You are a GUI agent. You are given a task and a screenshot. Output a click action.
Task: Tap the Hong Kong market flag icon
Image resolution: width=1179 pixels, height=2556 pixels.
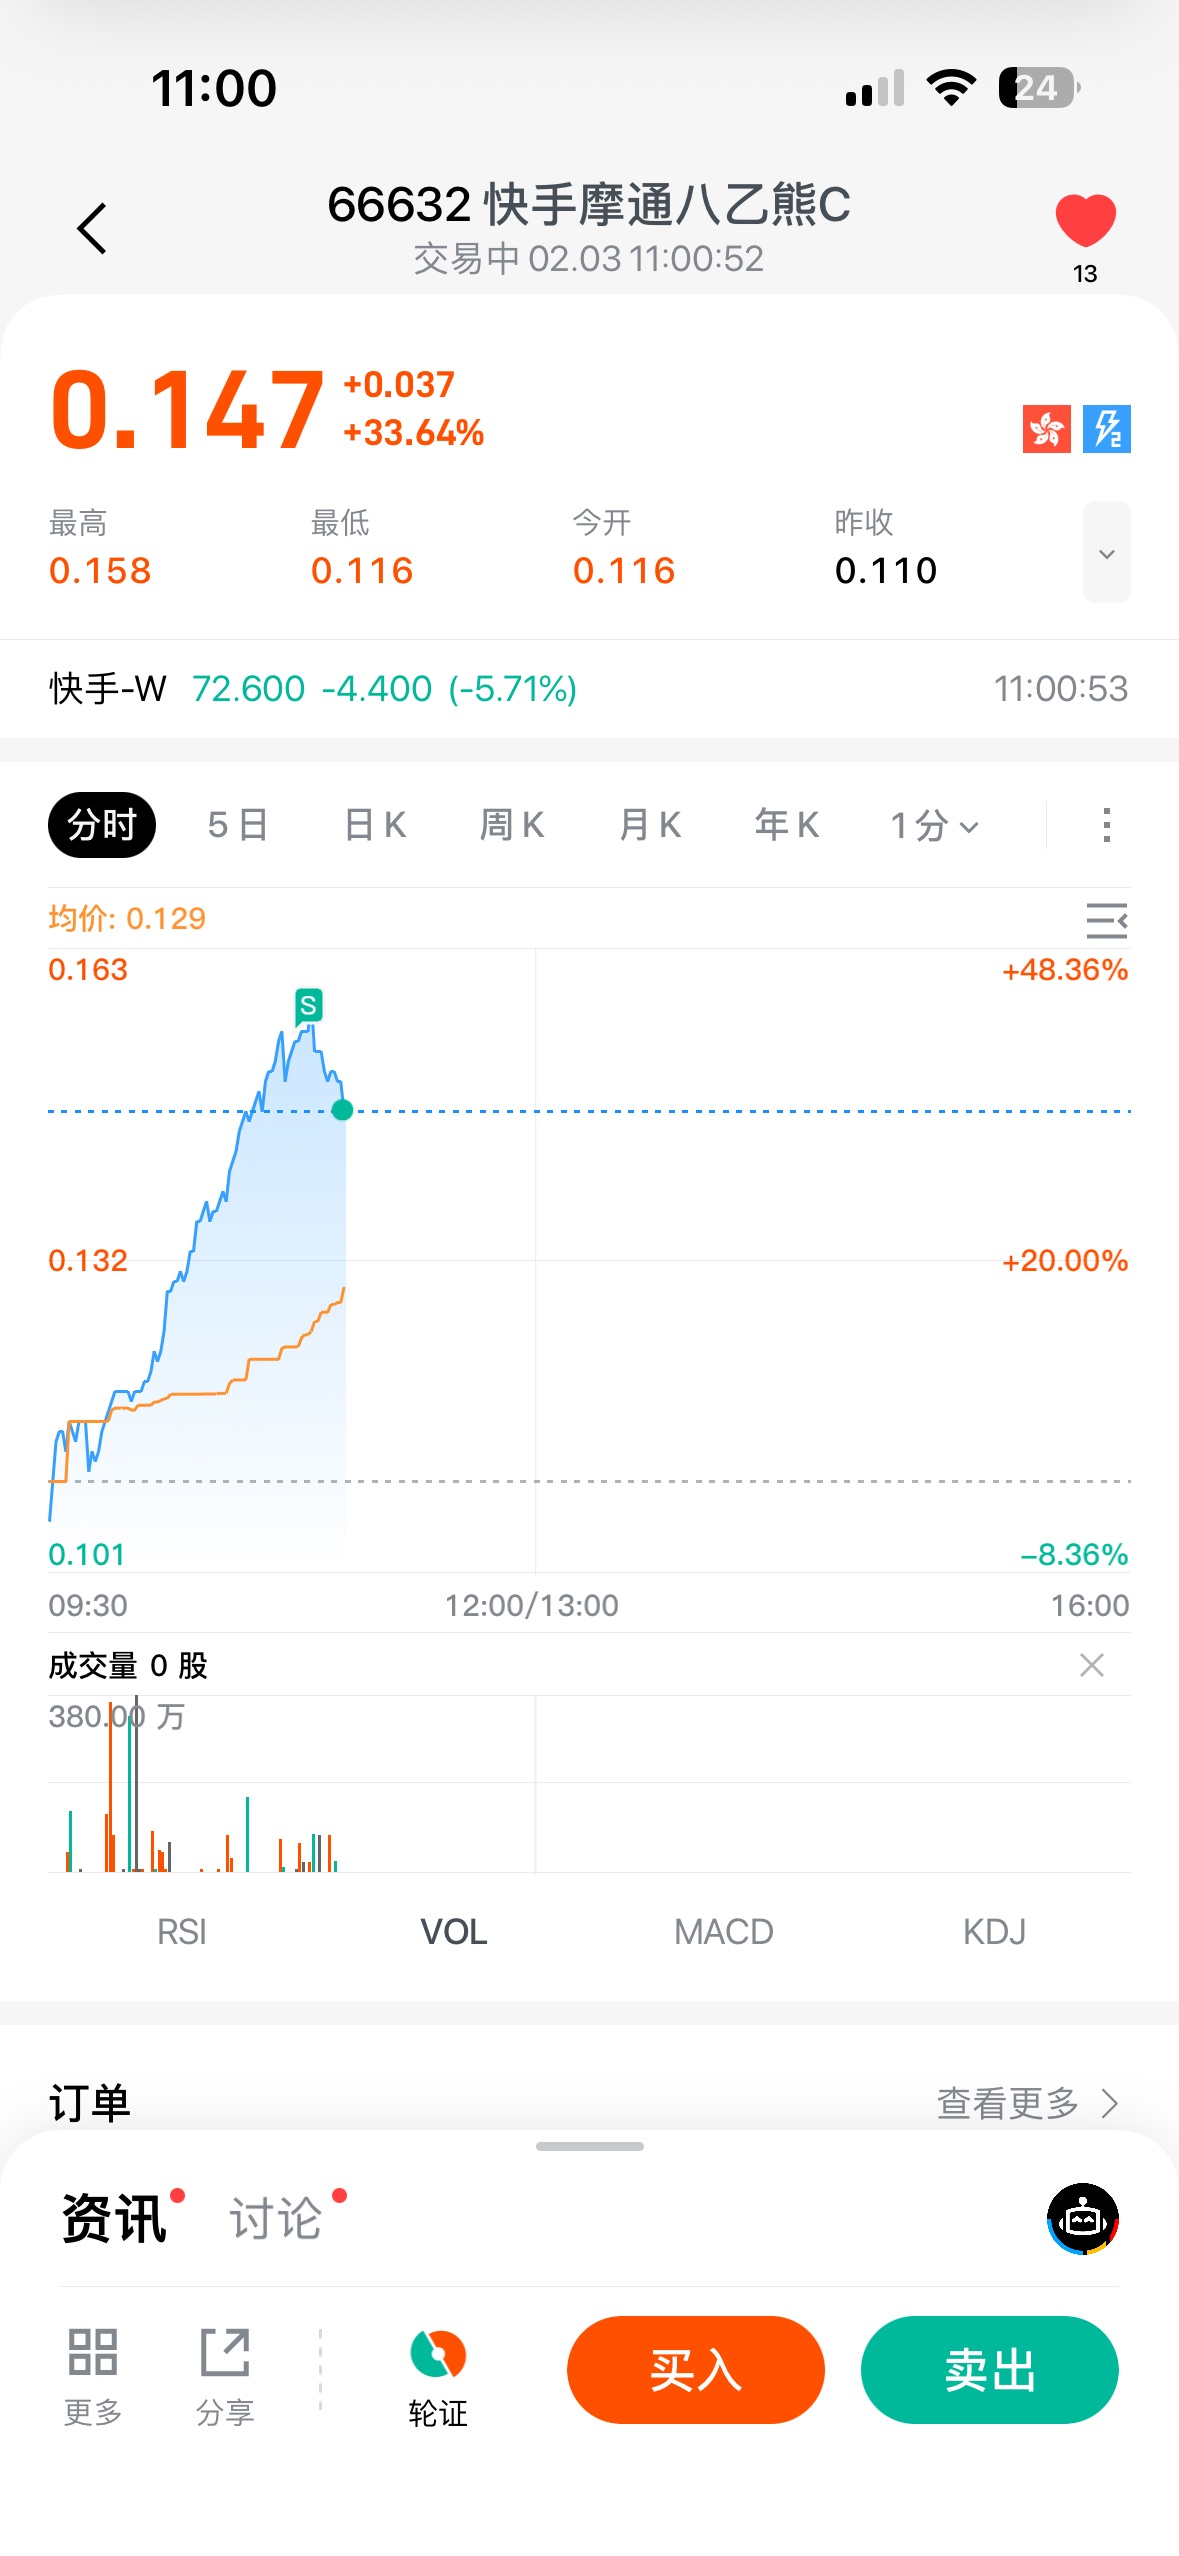(x=1046, y=429)
